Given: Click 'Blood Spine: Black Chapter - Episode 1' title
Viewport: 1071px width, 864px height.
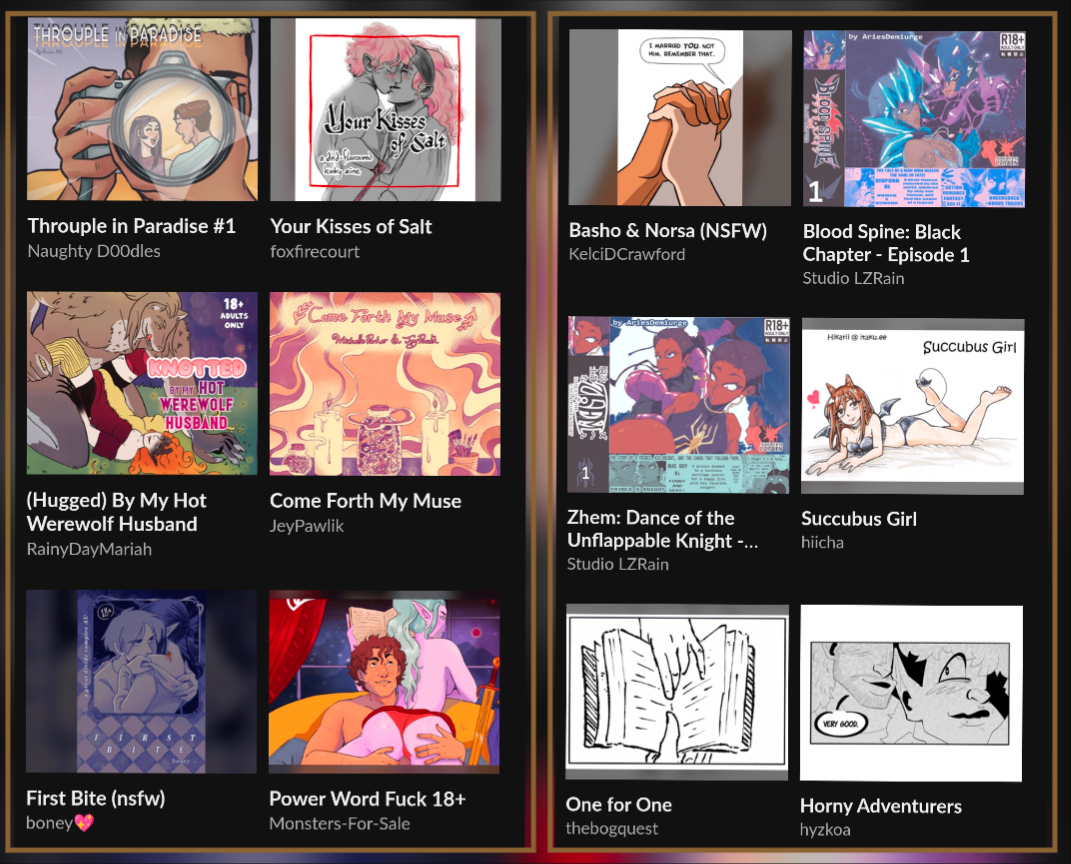Looking at the screenshot, I should (886, 243).
